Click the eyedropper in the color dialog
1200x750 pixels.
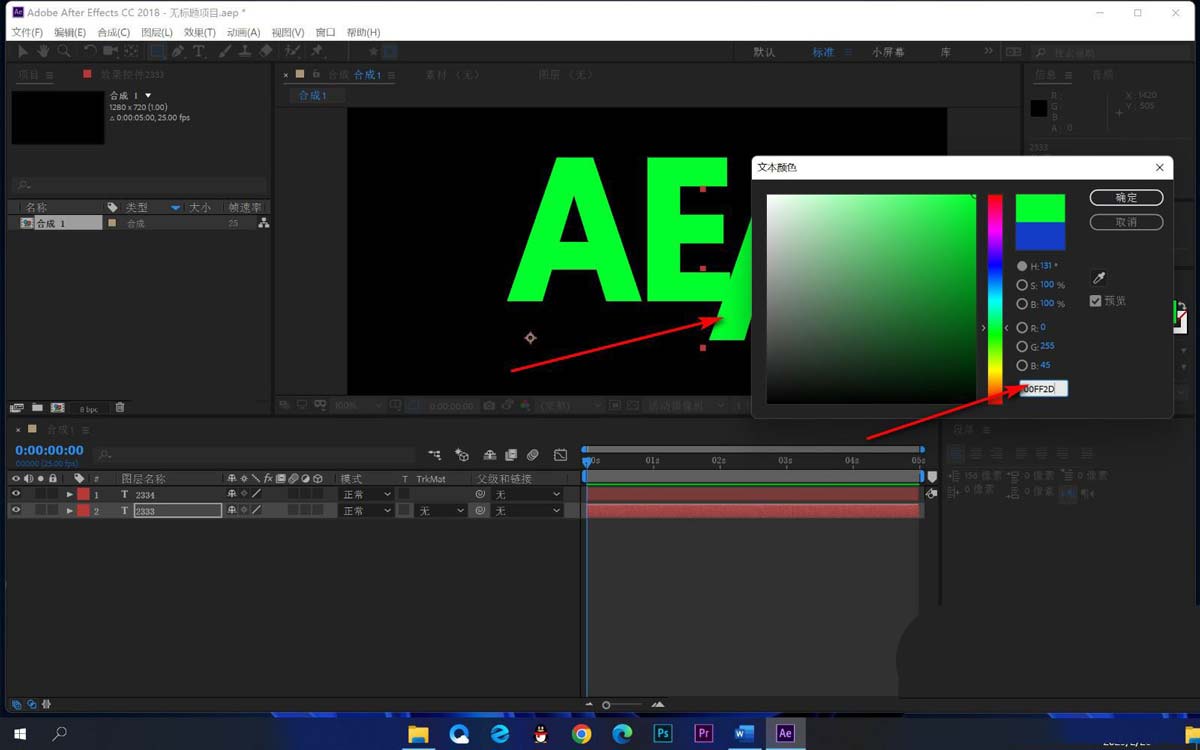tap(1098, 279)
